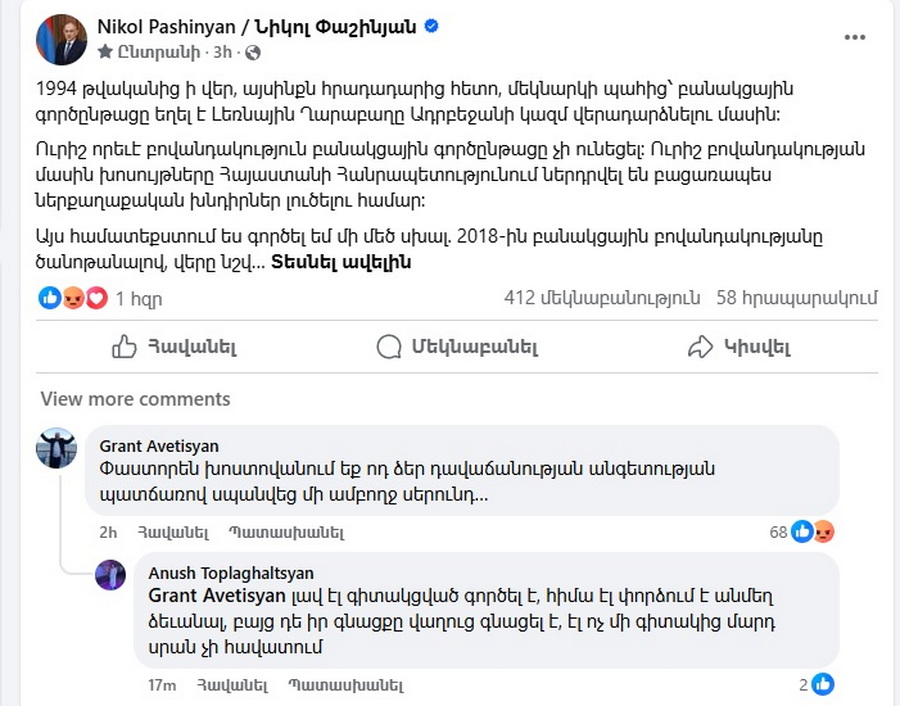The height and width of the screenshot is (706, 900).
Task: Expand View more comments
Action: point(135,399)
